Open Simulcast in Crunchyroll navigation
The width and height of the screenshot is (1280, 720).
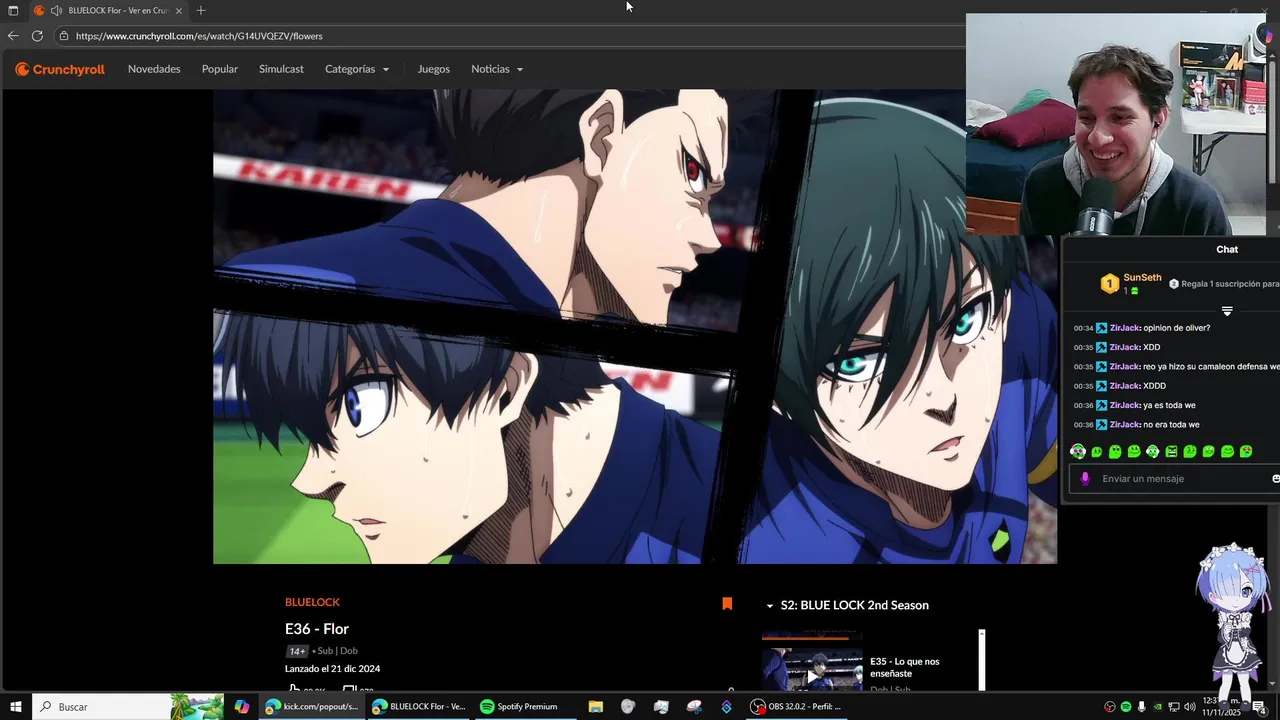281,69
